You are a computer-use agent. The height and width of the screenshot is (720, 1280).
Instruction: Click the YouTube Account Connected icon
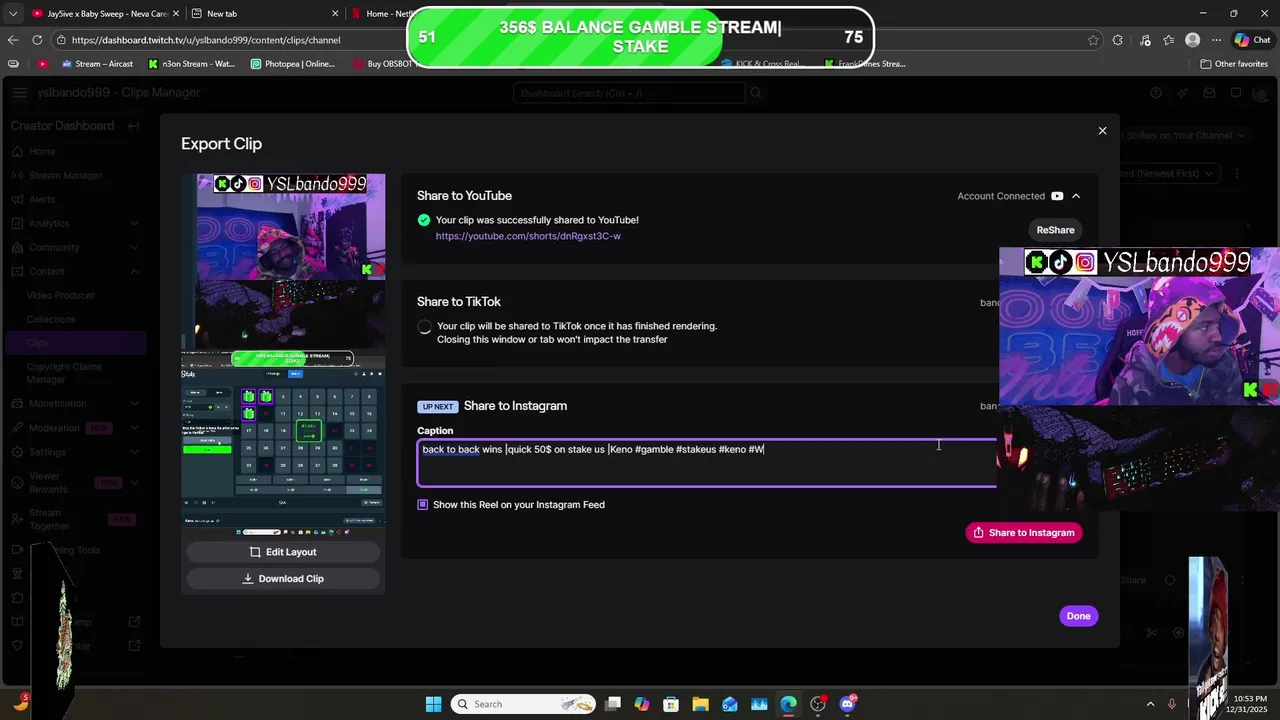tap(1057, 196)
